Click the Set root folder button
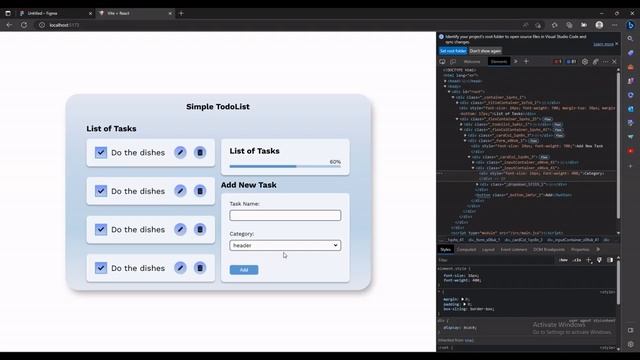640x360 pixels. click(x=453, y=51)
